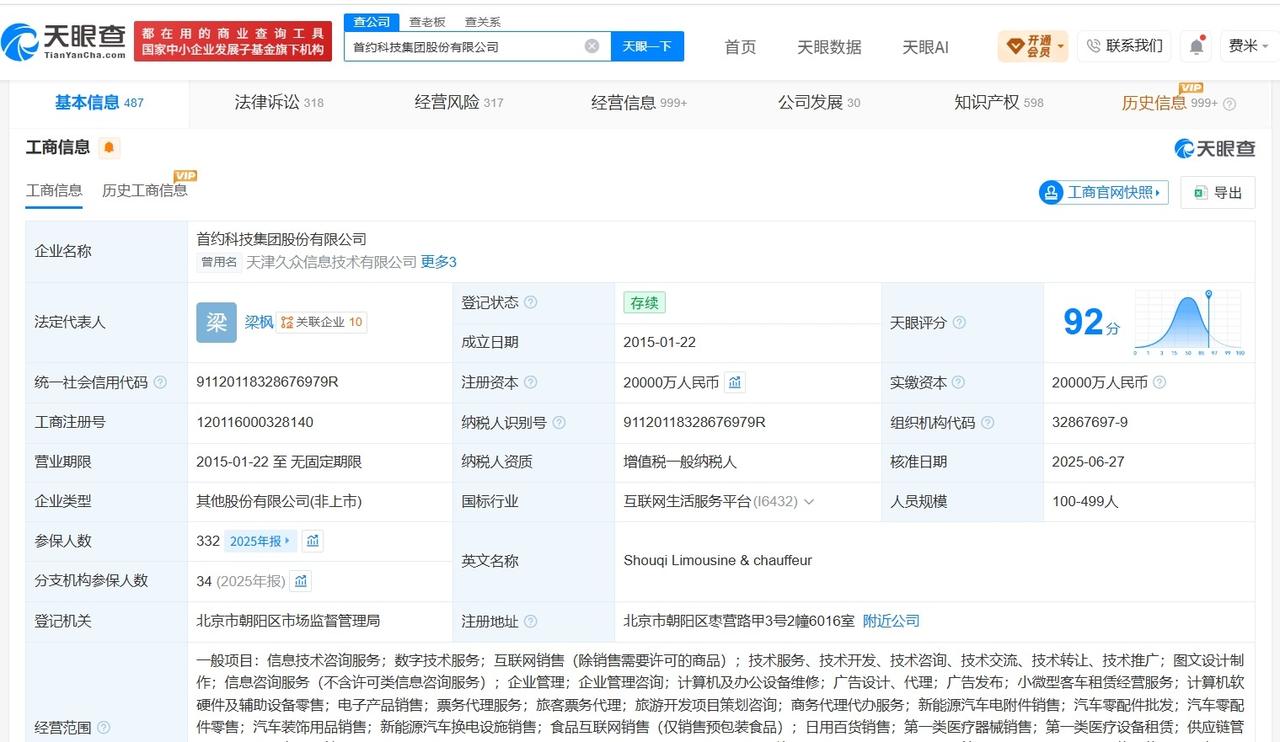Click help icon next to 统一社会信用代码
This screenshot has height=742, width=1280.
[x=160, y=382]
